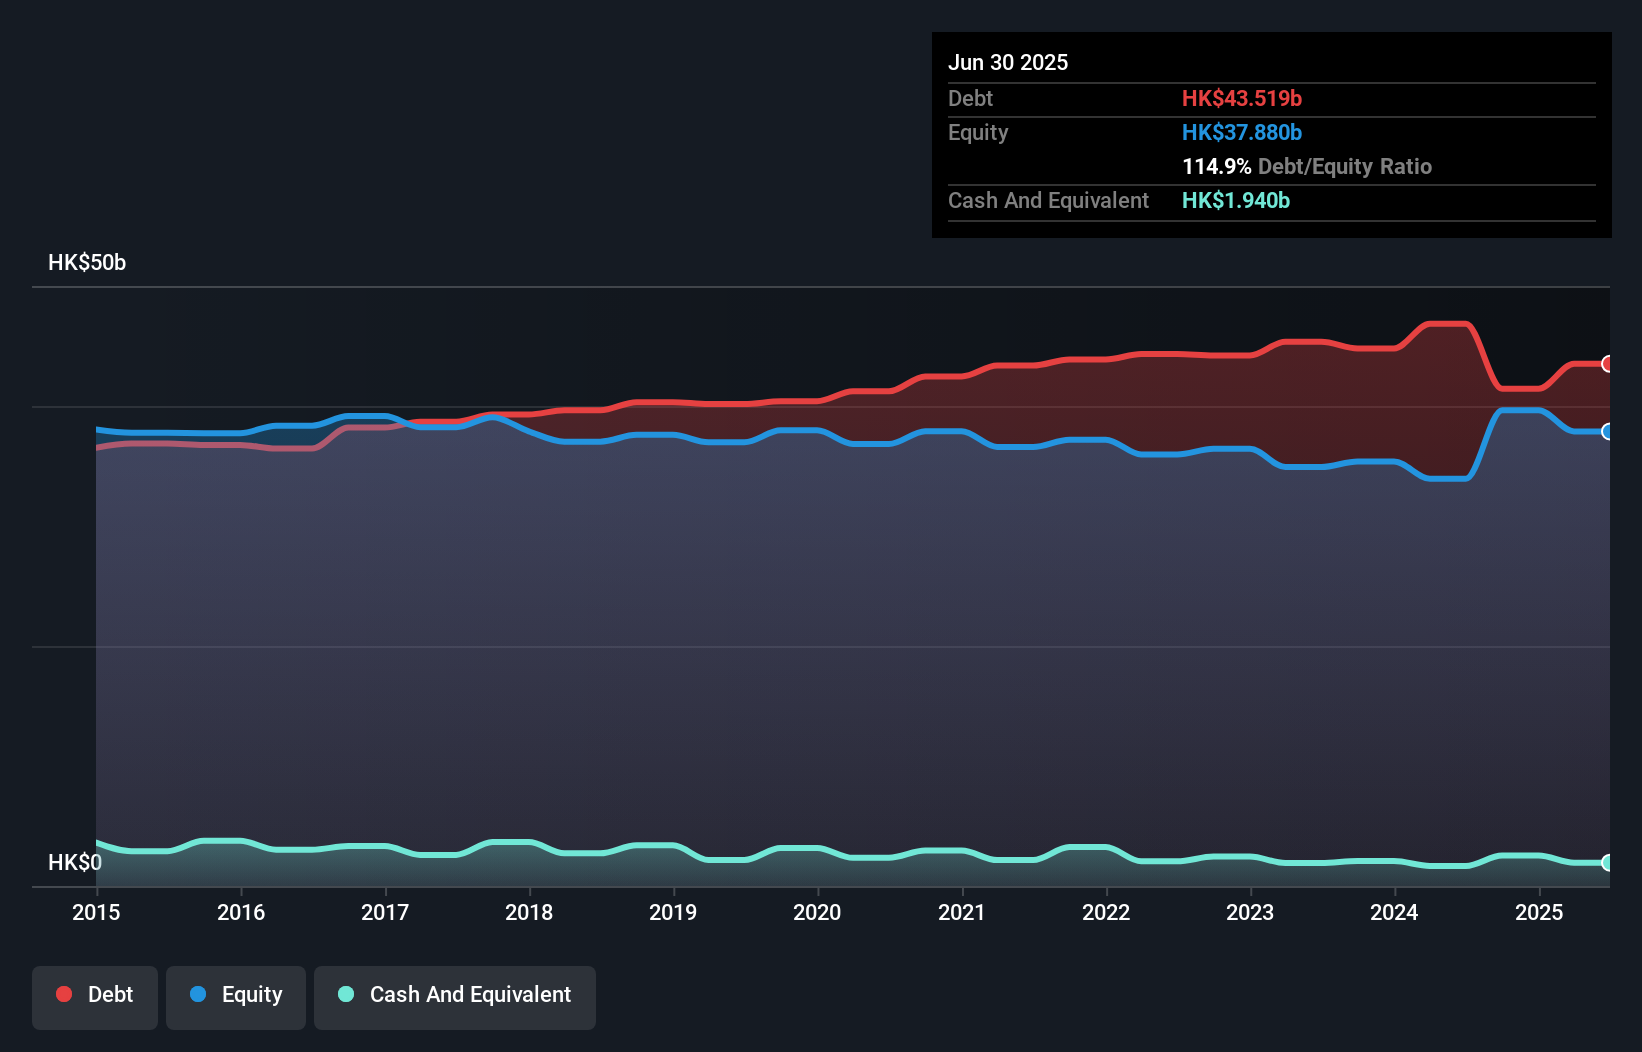1642x1052 pixels.
Task: Click the teal Cash legend dot
Action: point(346,995)
